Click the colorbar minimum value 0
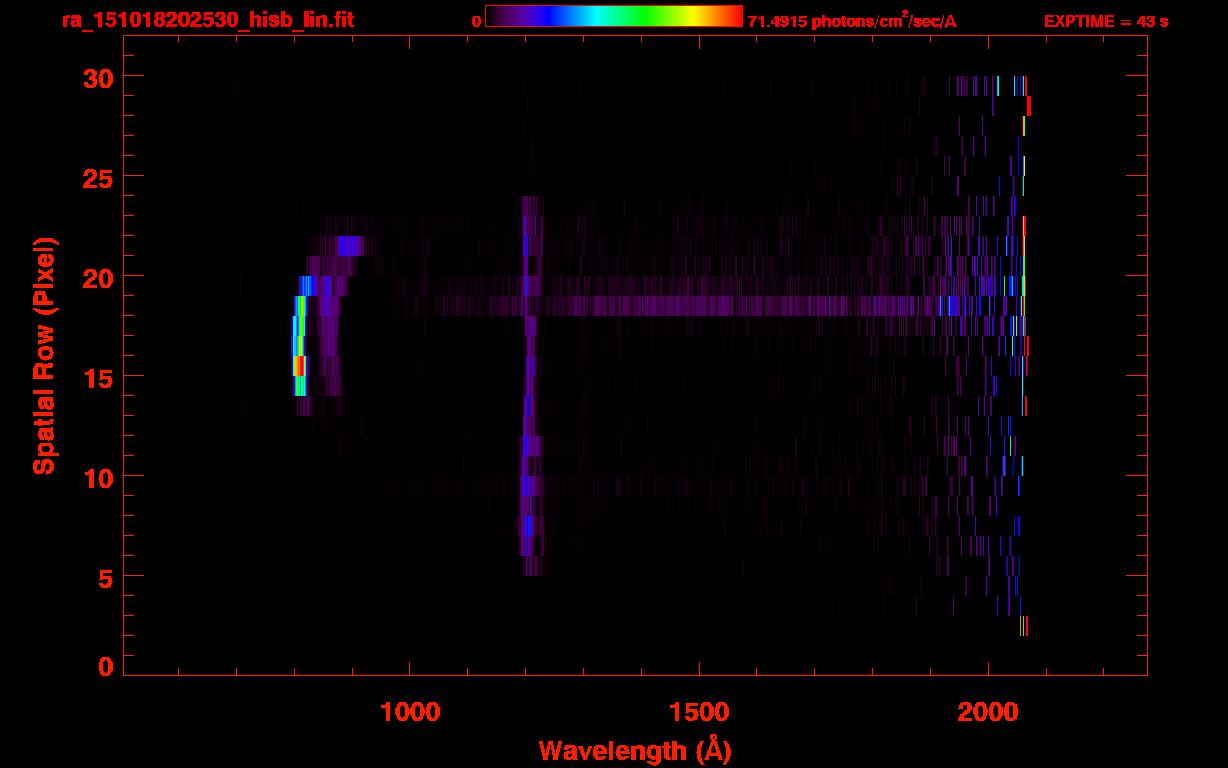 click(x=476, y=21)
